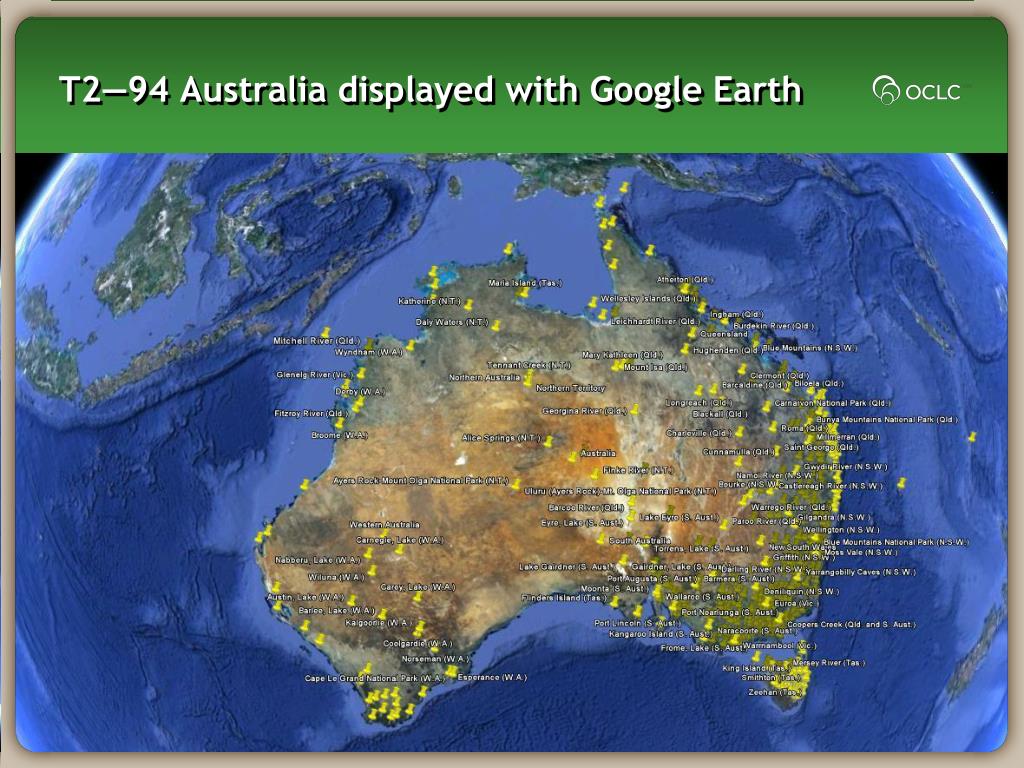Click the Barlee, Lake (W.A.) label

click(x=336, y=611)
